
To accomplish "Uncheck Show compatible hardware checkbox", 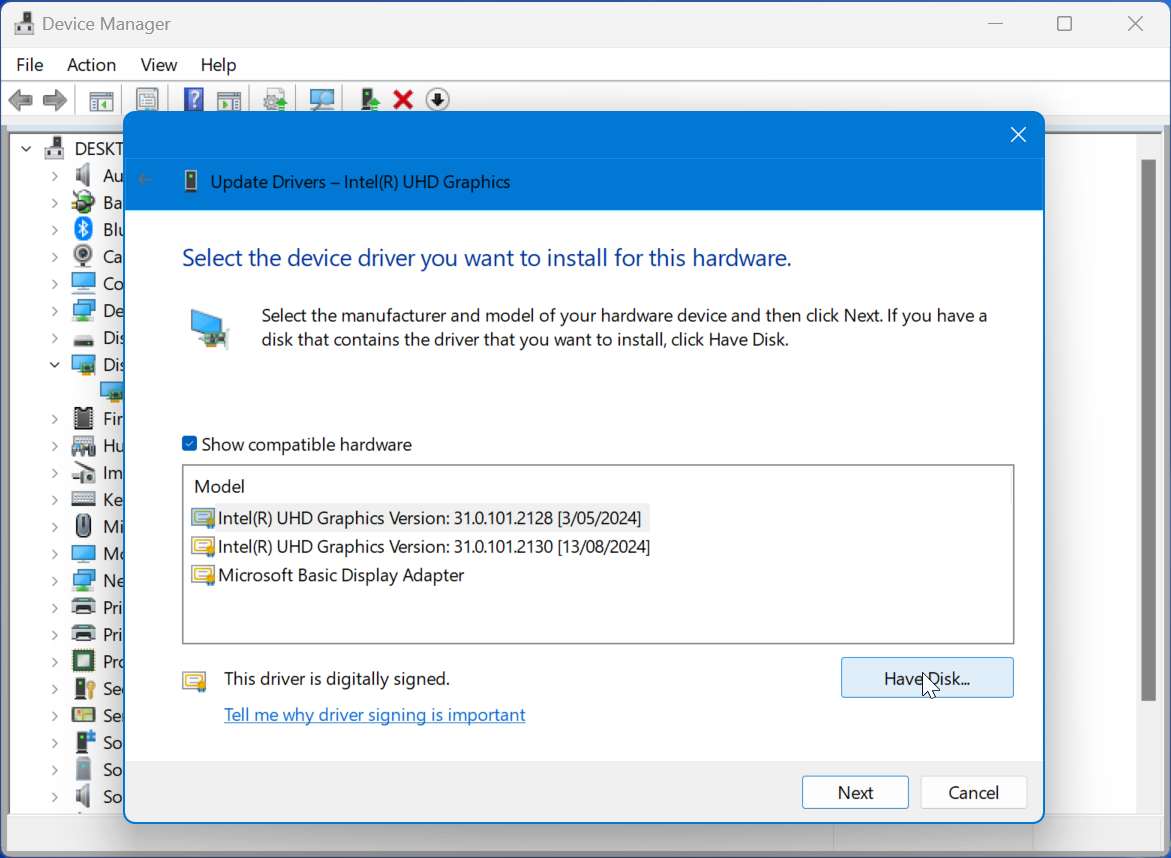I will [190, 444].
